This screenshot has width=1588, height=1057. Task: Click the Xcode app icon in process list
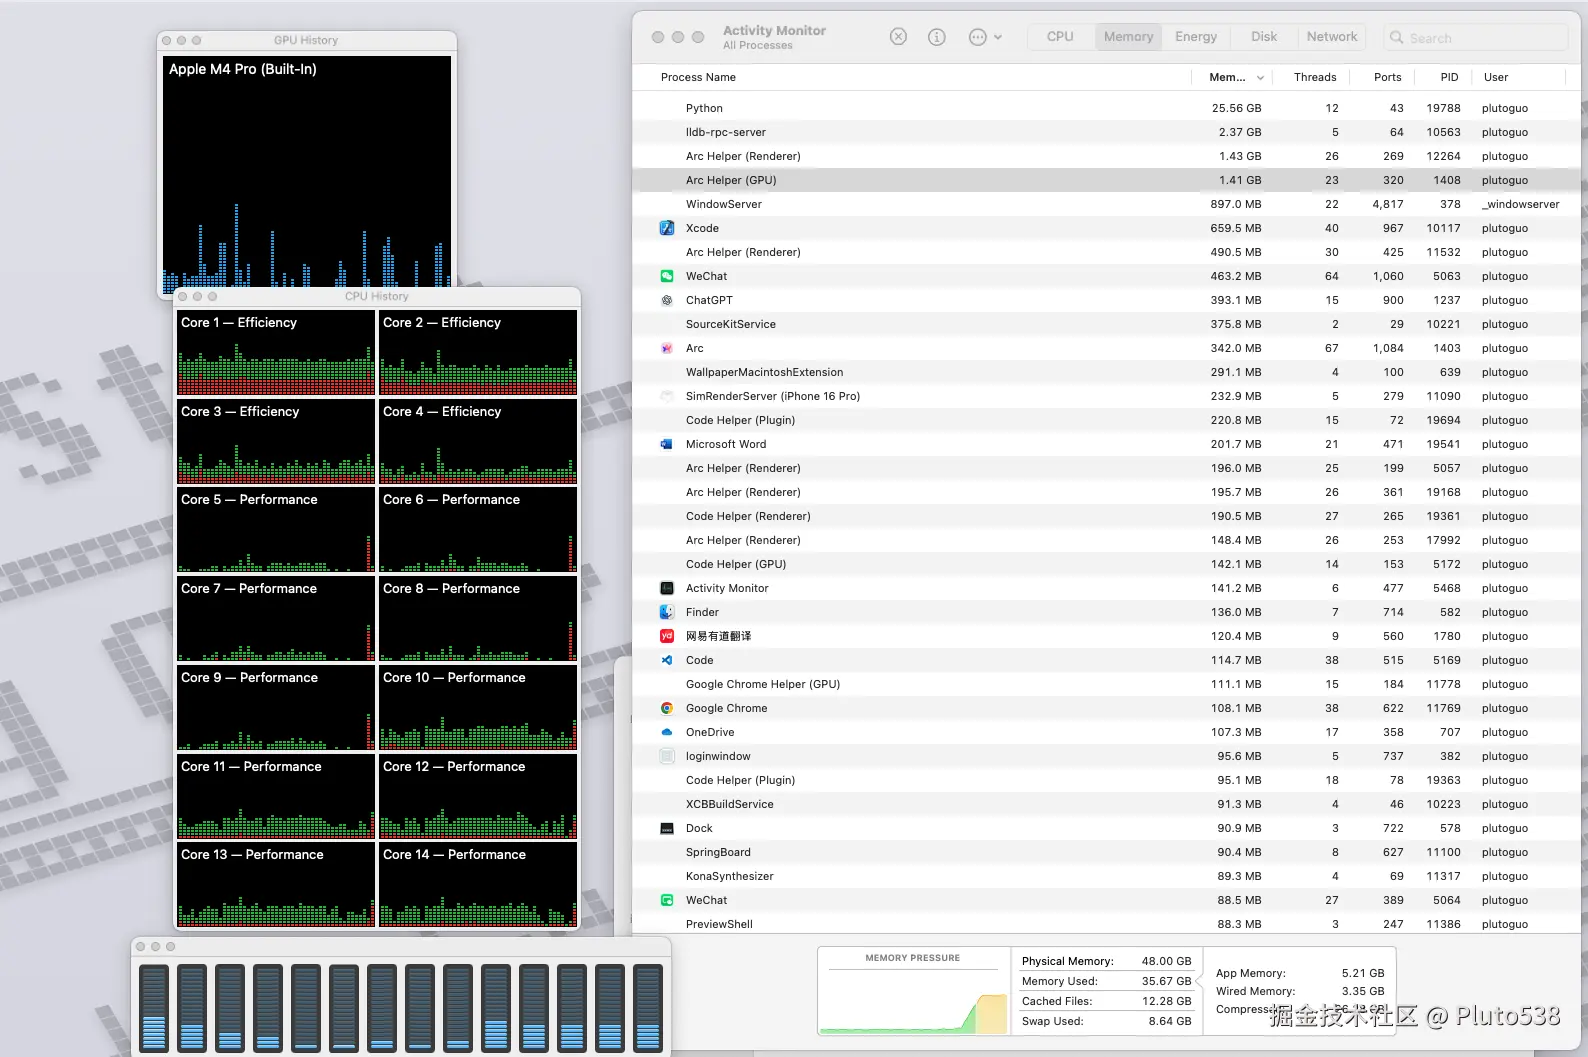point(667,228)
